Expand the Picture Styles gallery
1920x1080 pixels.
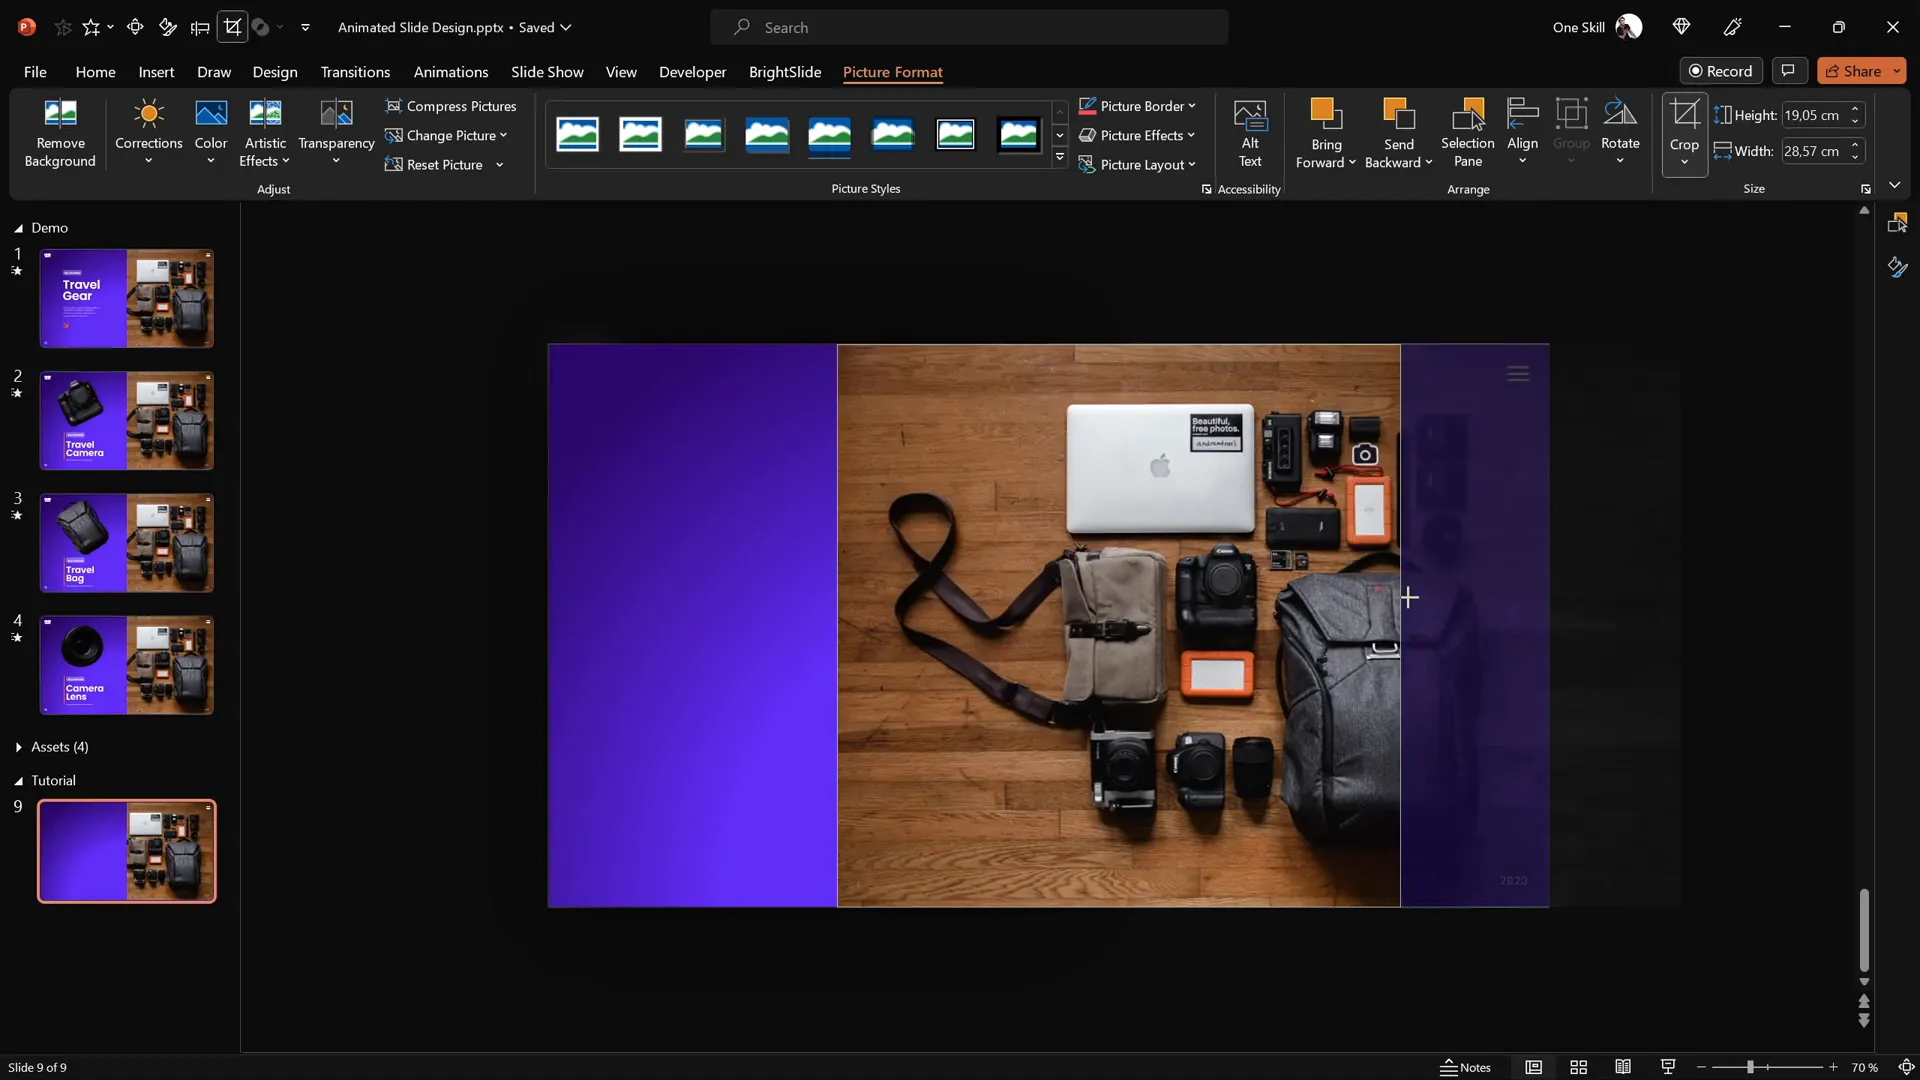point(1059,157)
